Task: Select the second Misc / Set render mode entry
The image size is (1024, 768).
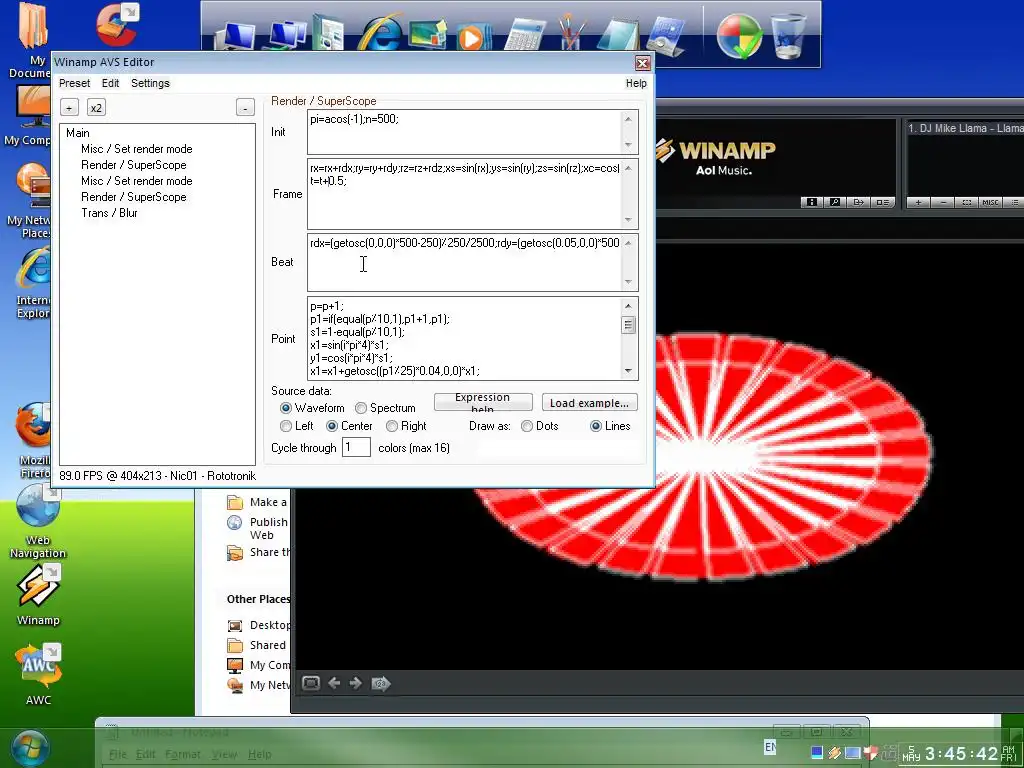Action: [x=136, y=181]
